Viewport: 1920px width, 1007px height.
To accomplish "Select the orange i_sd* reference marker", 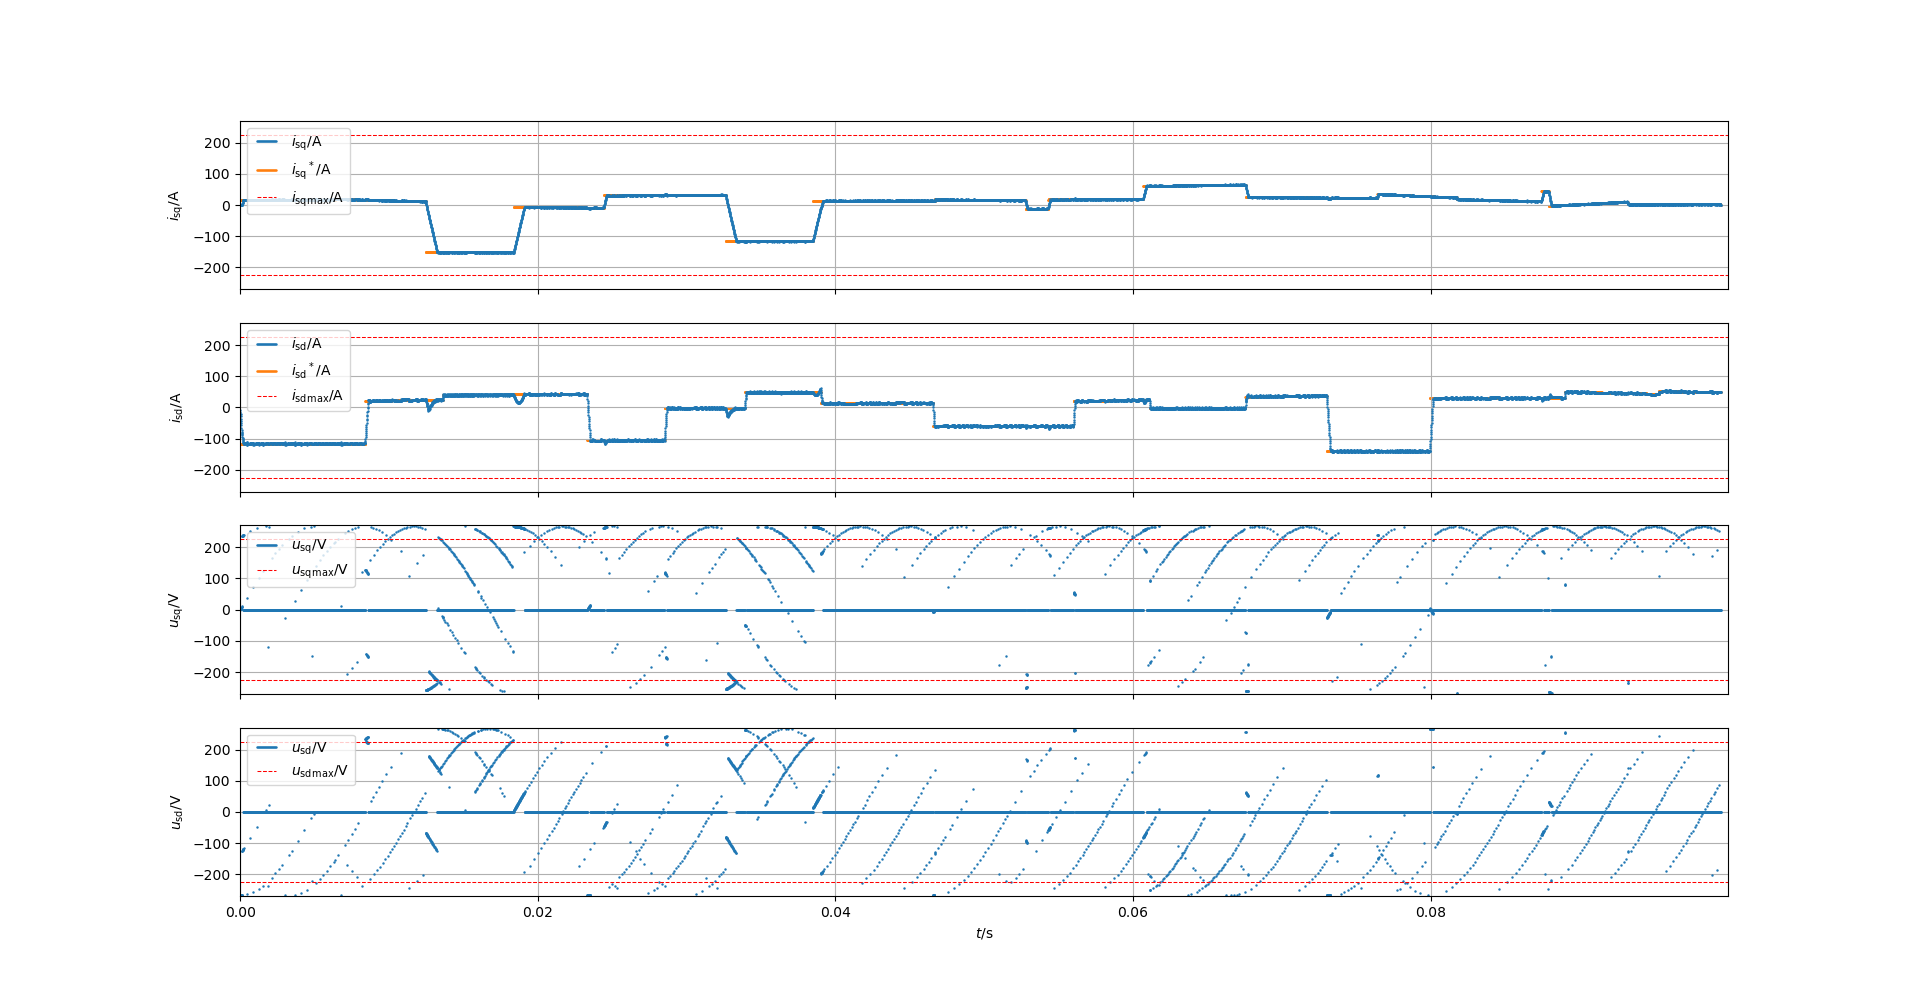I will [1327, 452].
